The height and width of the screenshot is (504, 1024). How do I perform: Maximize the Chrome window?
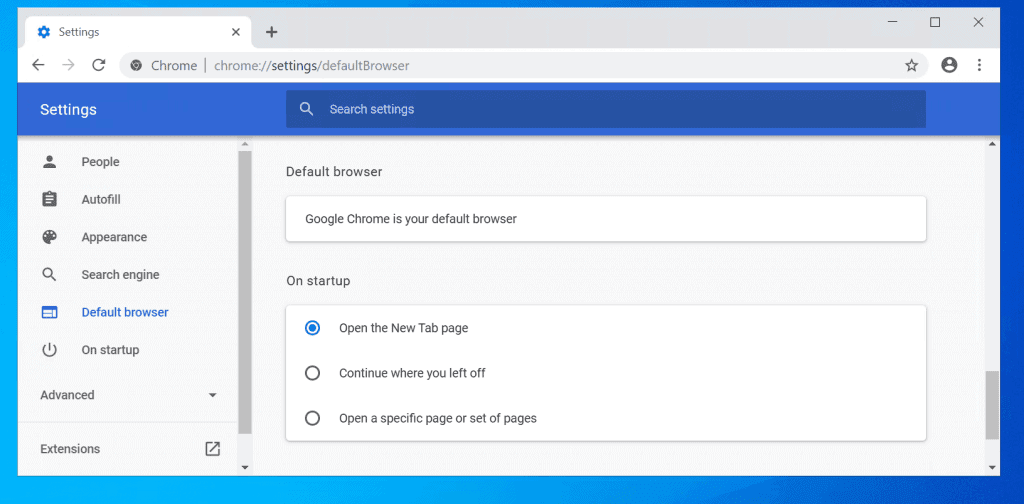[935, 22]
